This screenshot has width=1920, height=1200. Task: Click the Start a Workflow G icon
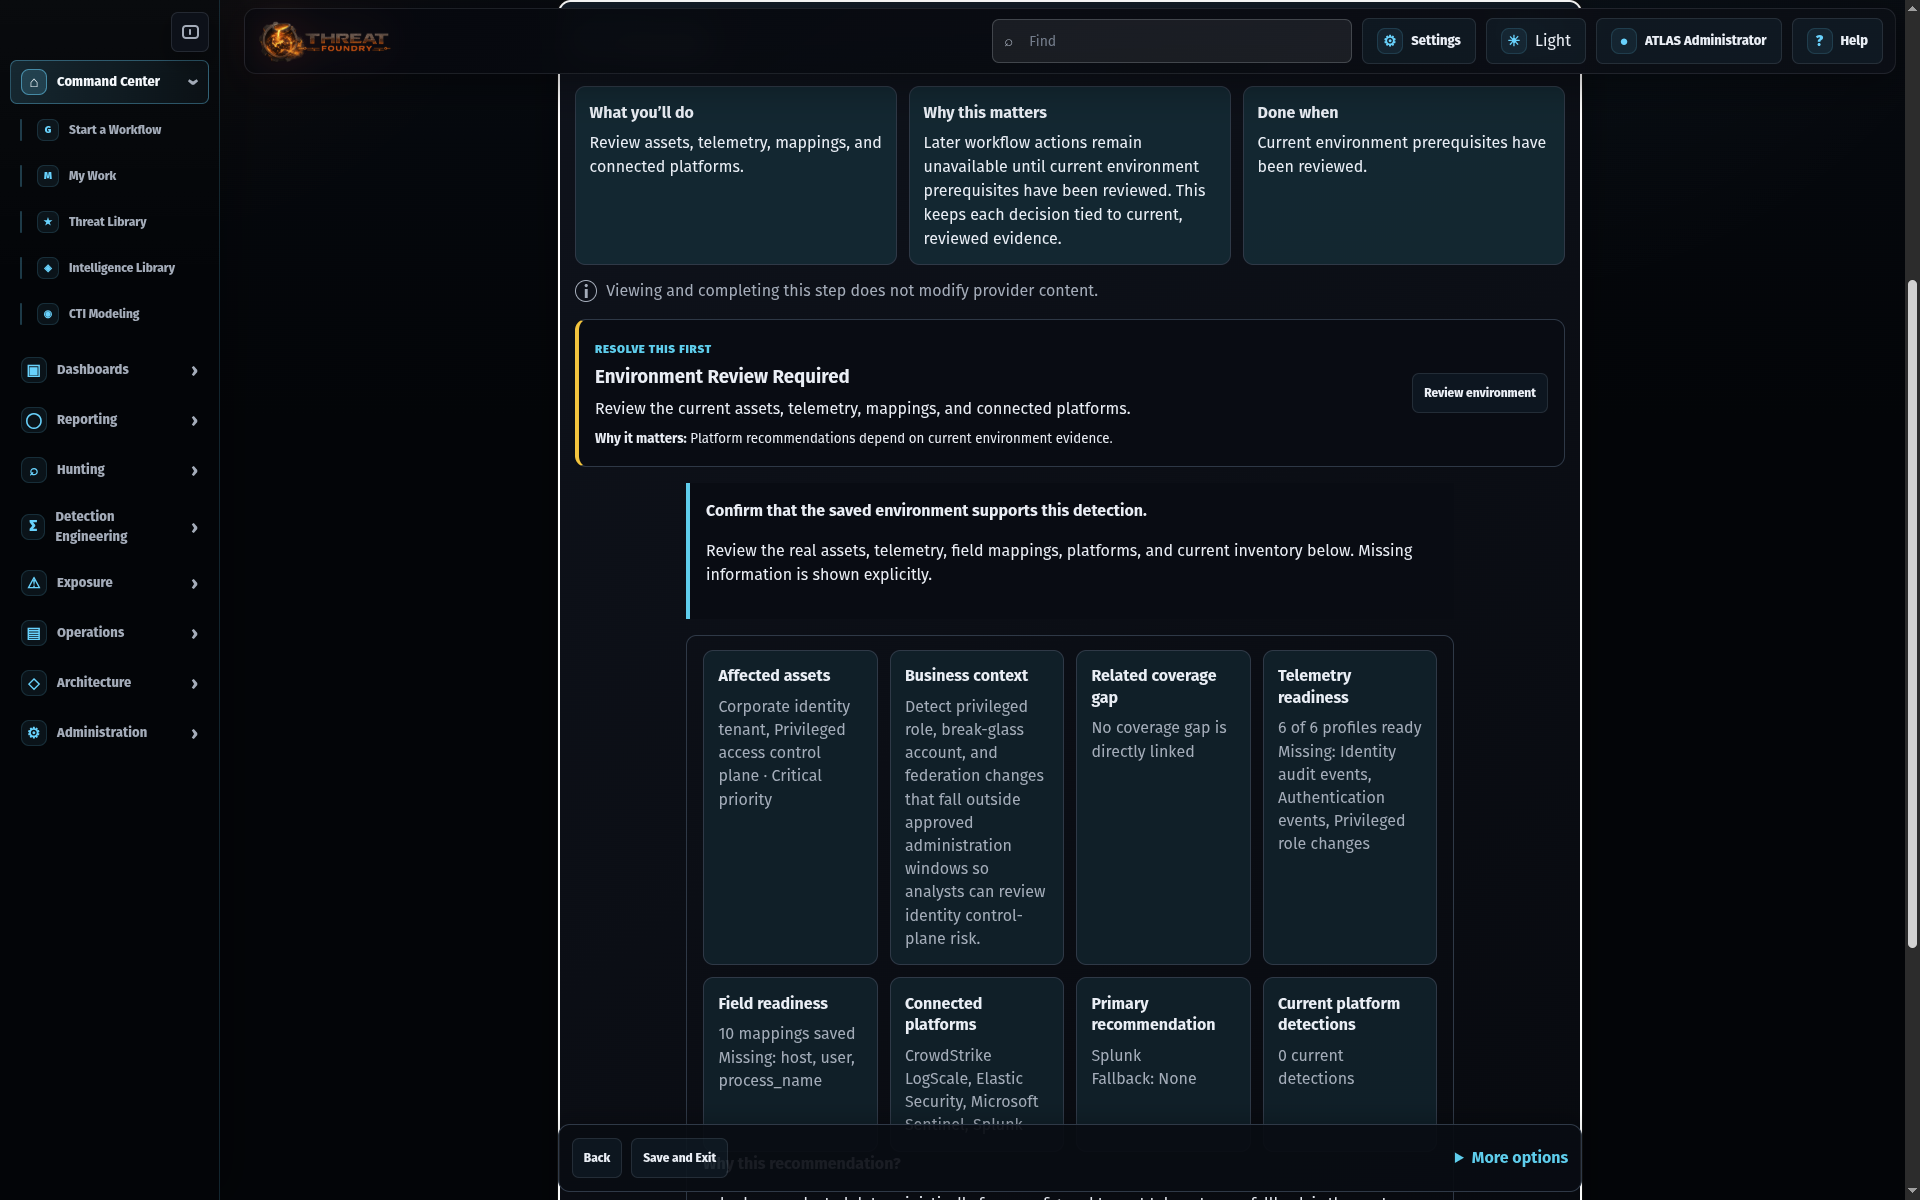pyautogui.click(x=48, y=130)
